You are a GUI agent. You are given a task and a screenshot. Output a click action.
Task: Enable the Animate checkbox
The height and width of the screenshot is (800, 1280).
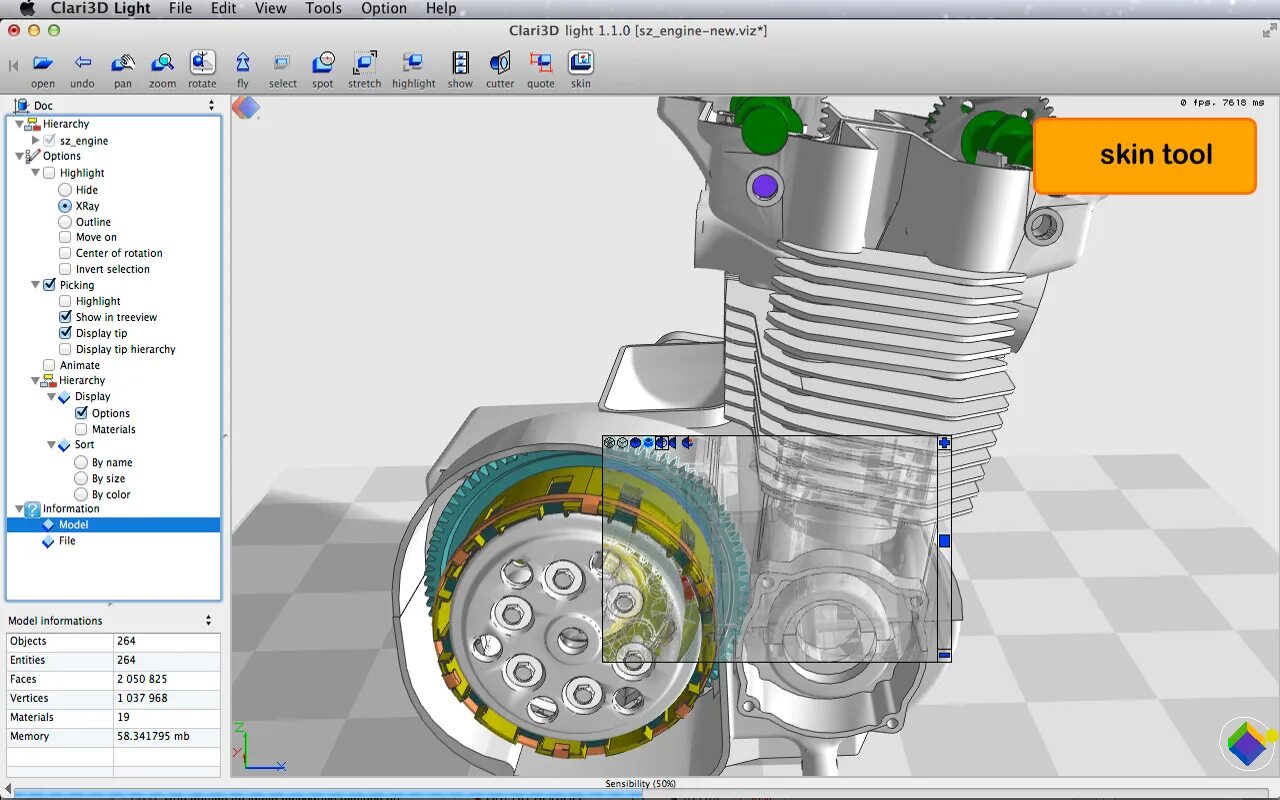coord(49,365)
